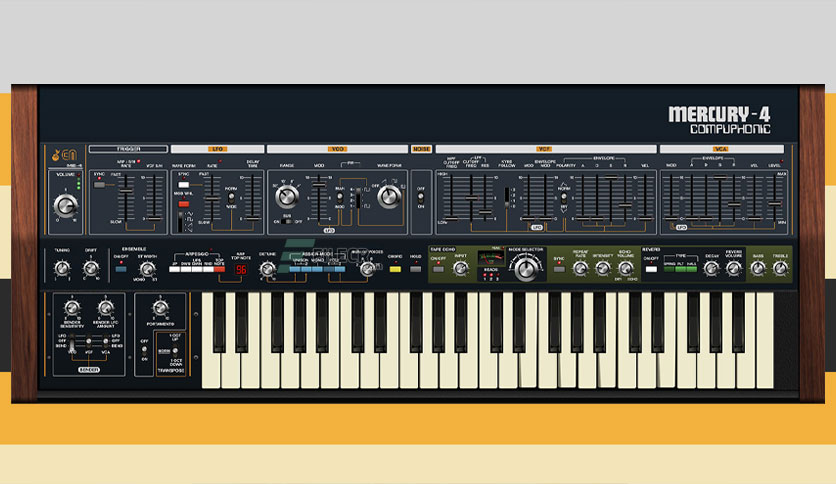Click the LFO Rate slider handle
This screenshot has height=484, width=836.
tap(212, 198)
